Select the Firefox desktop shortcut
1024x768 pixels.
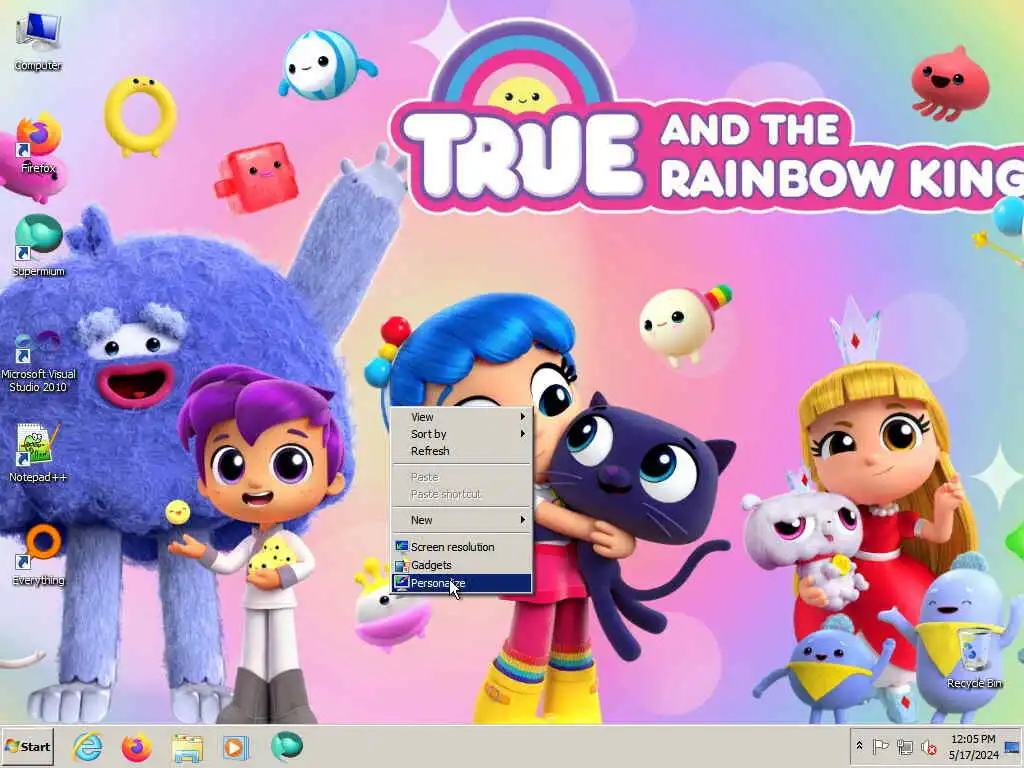pyautogui.click(x=38, y=144)
